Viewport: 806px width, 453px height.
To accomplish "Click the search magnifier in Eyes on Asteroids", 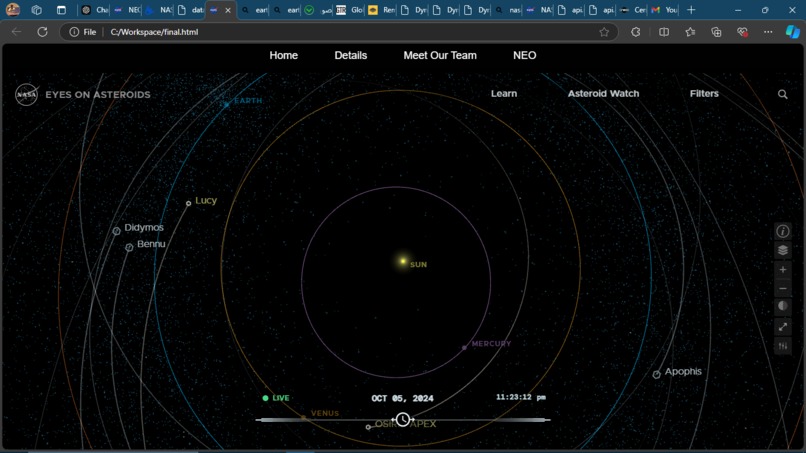I will pyautogui.click(x=782, y=94).
